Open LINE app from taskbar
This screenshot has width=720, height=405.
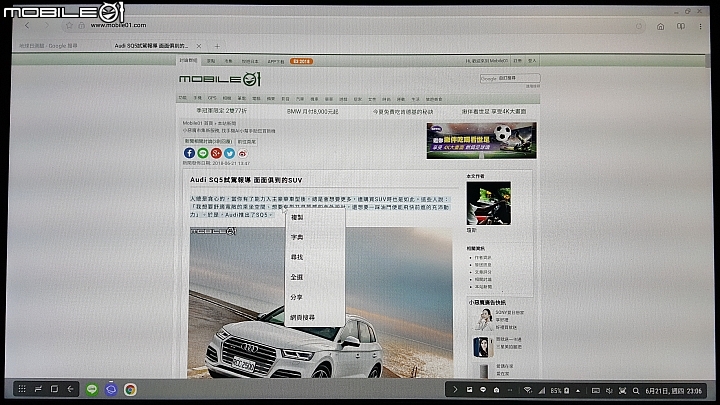click(92, 390)
